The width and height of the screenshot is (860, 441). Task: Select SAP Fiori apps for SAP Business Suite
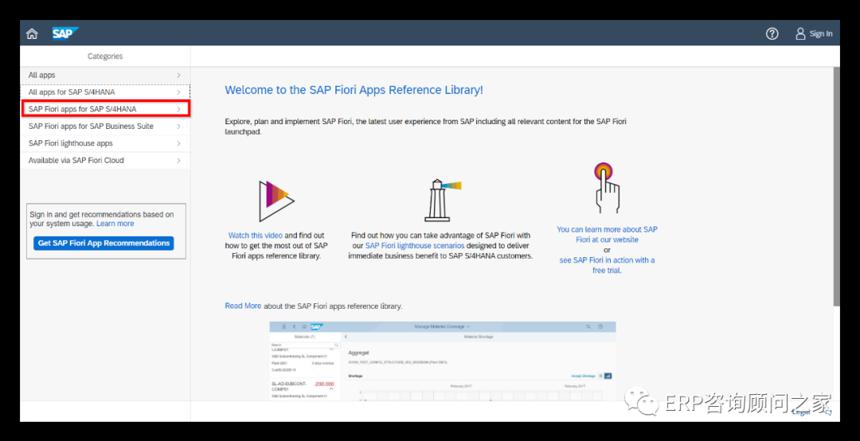tap(105, 126)
